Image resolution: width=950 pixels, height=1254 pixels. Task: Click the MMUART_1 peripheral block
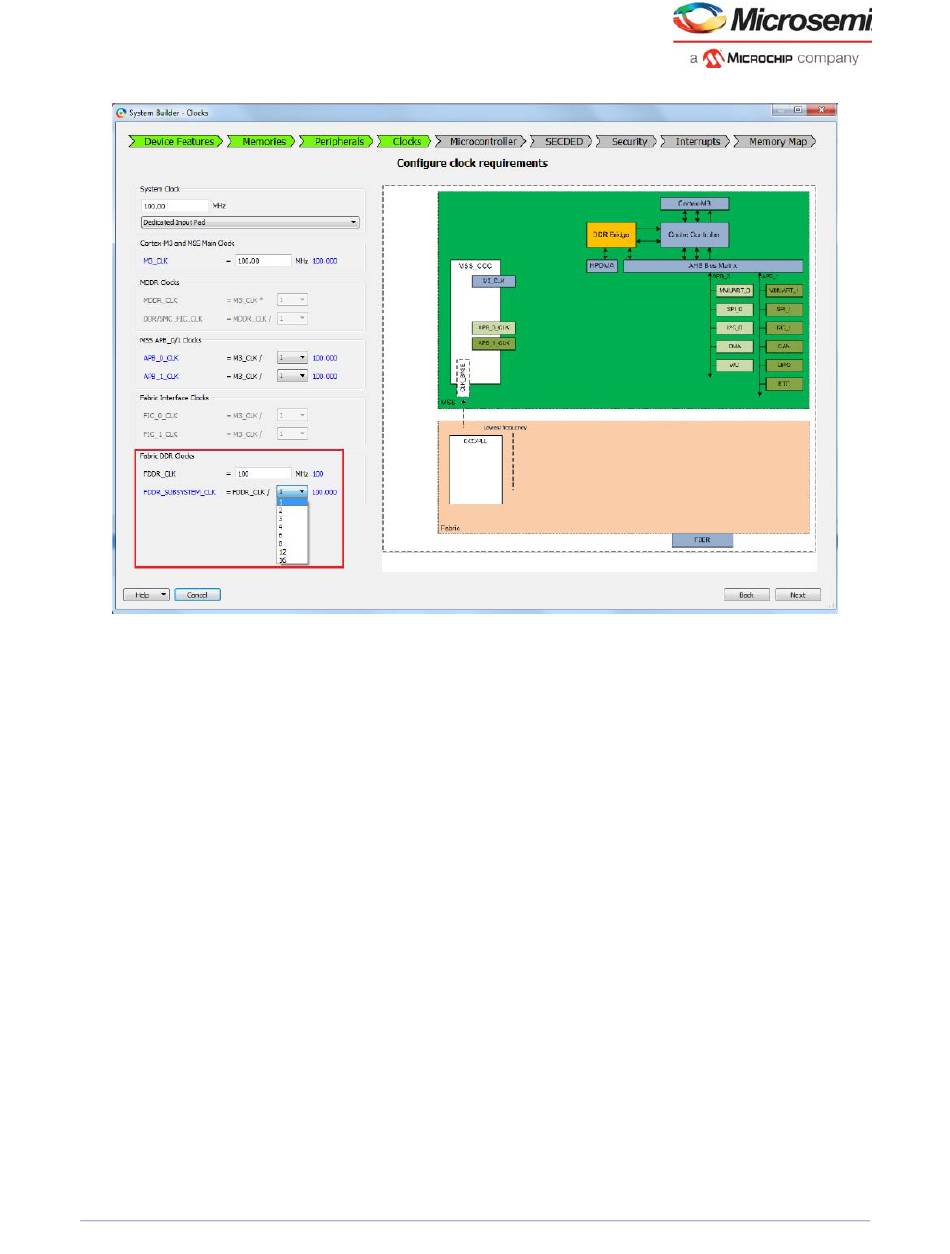tap(783, 290)
